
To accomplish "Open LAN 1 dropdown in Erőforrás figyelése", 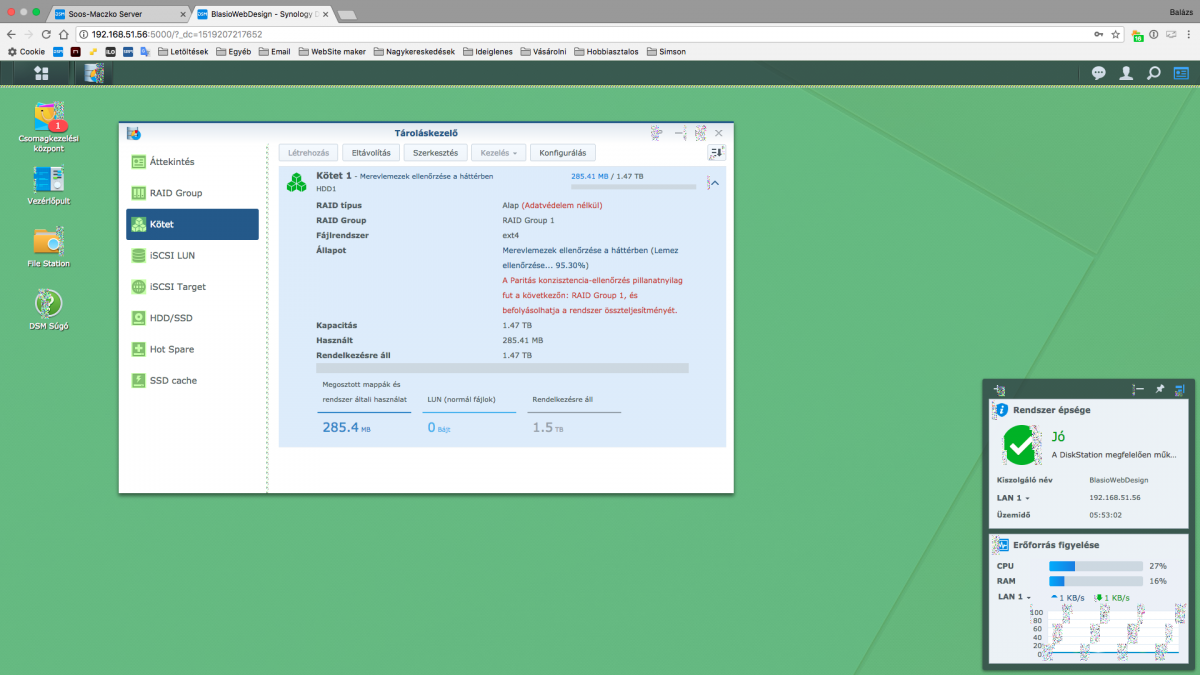I will pos(1013,597).
